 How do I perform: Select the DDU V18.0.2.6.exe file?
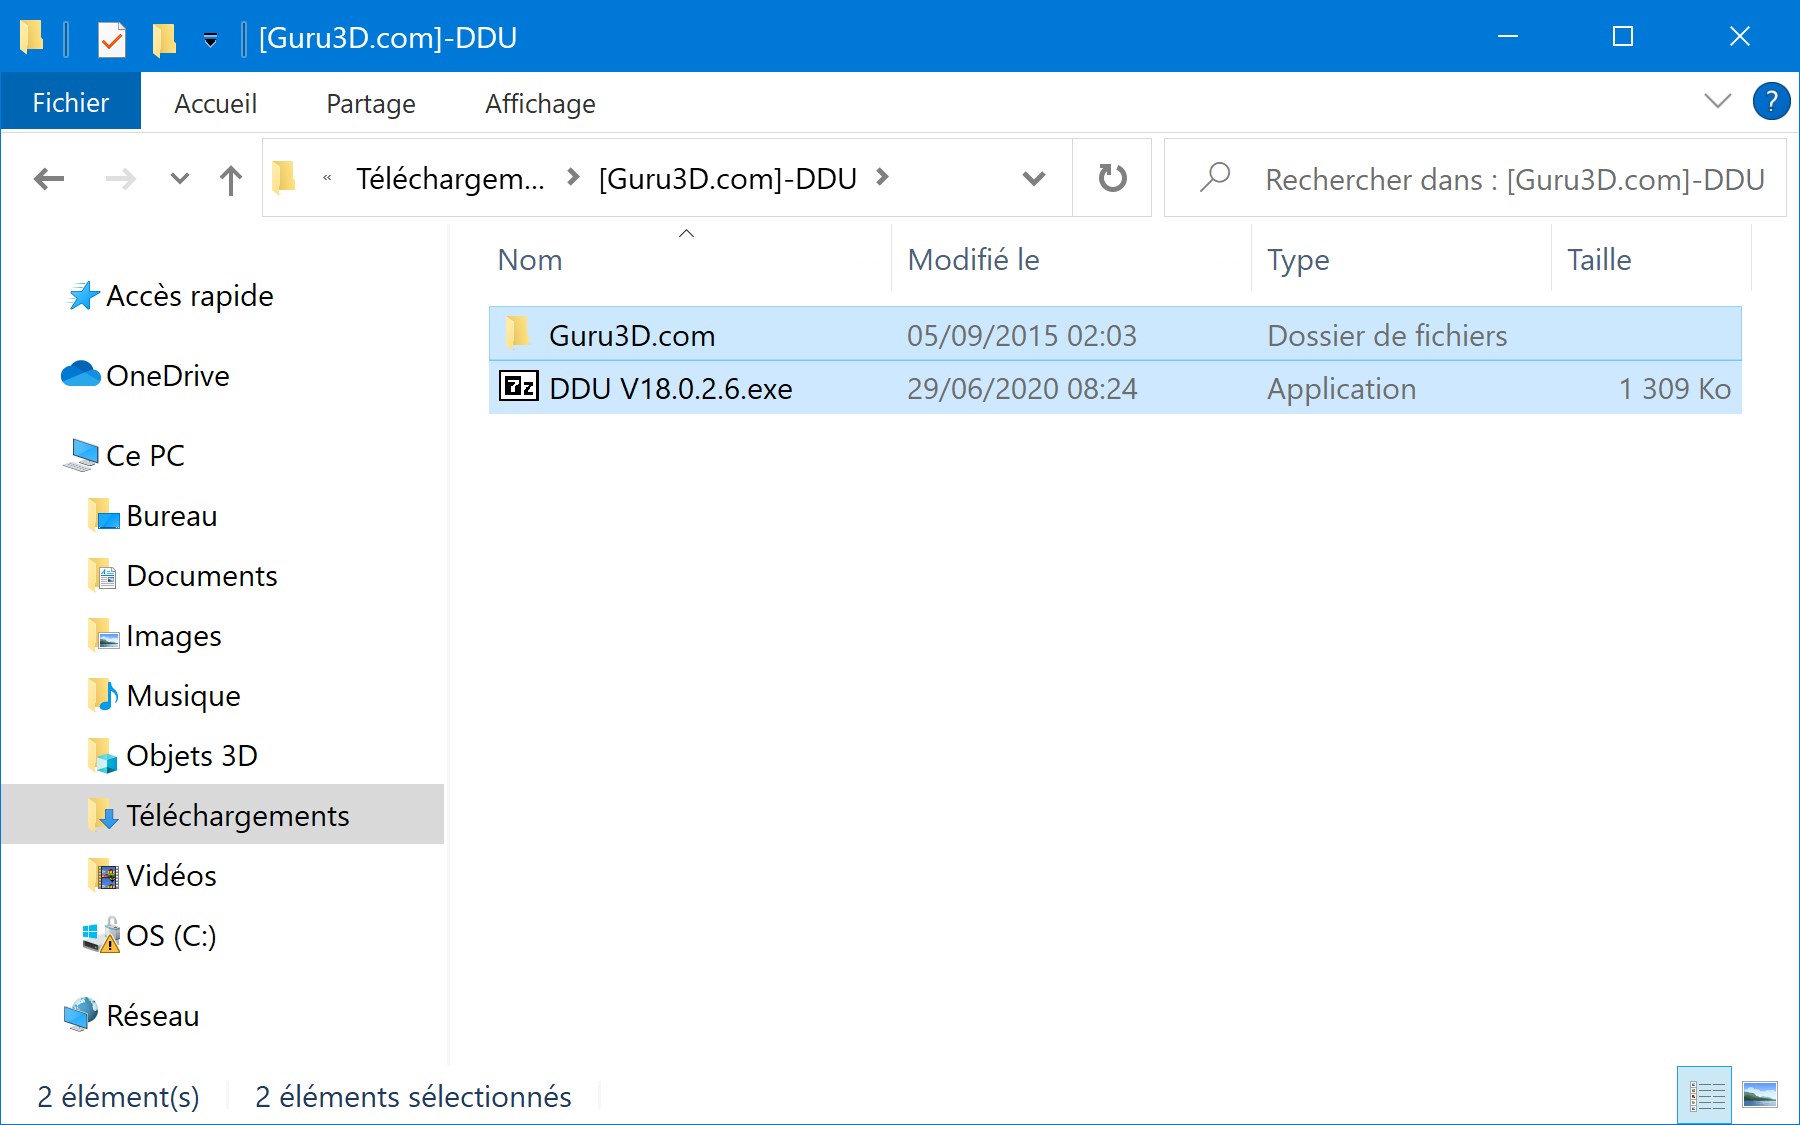point(1115,388)
